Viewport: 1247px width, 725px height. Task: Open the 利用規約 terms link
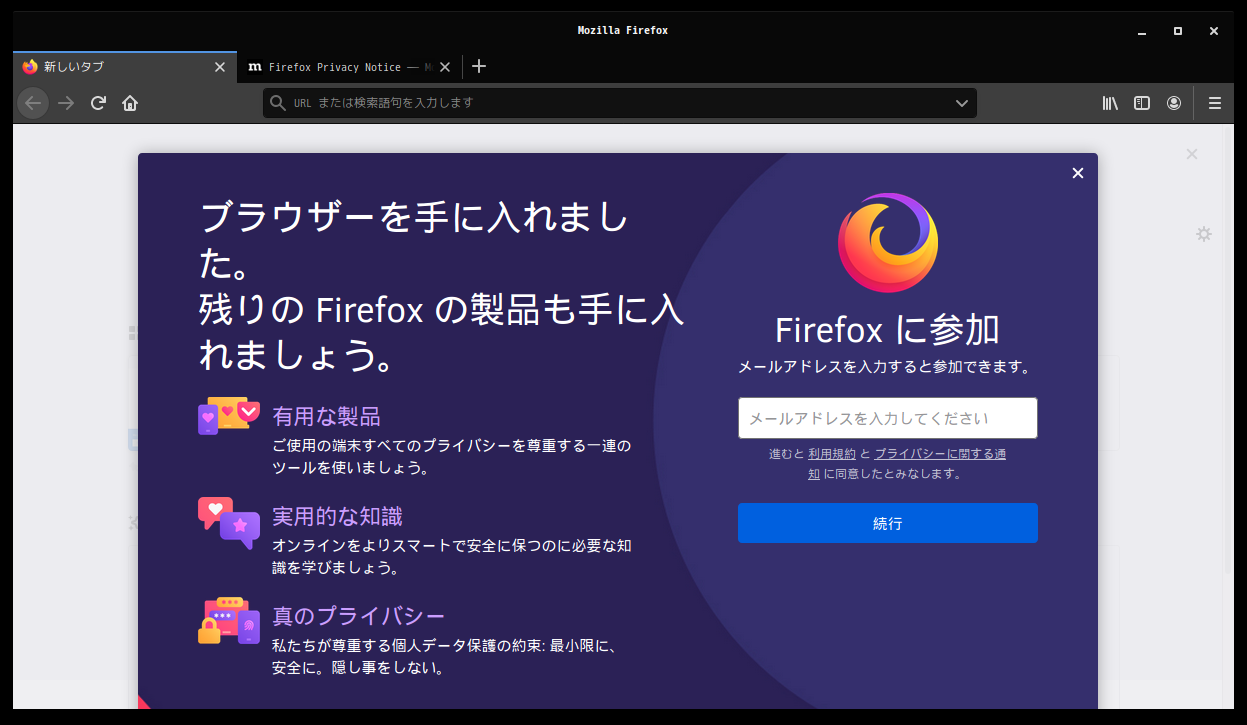[x=832, y=454]
